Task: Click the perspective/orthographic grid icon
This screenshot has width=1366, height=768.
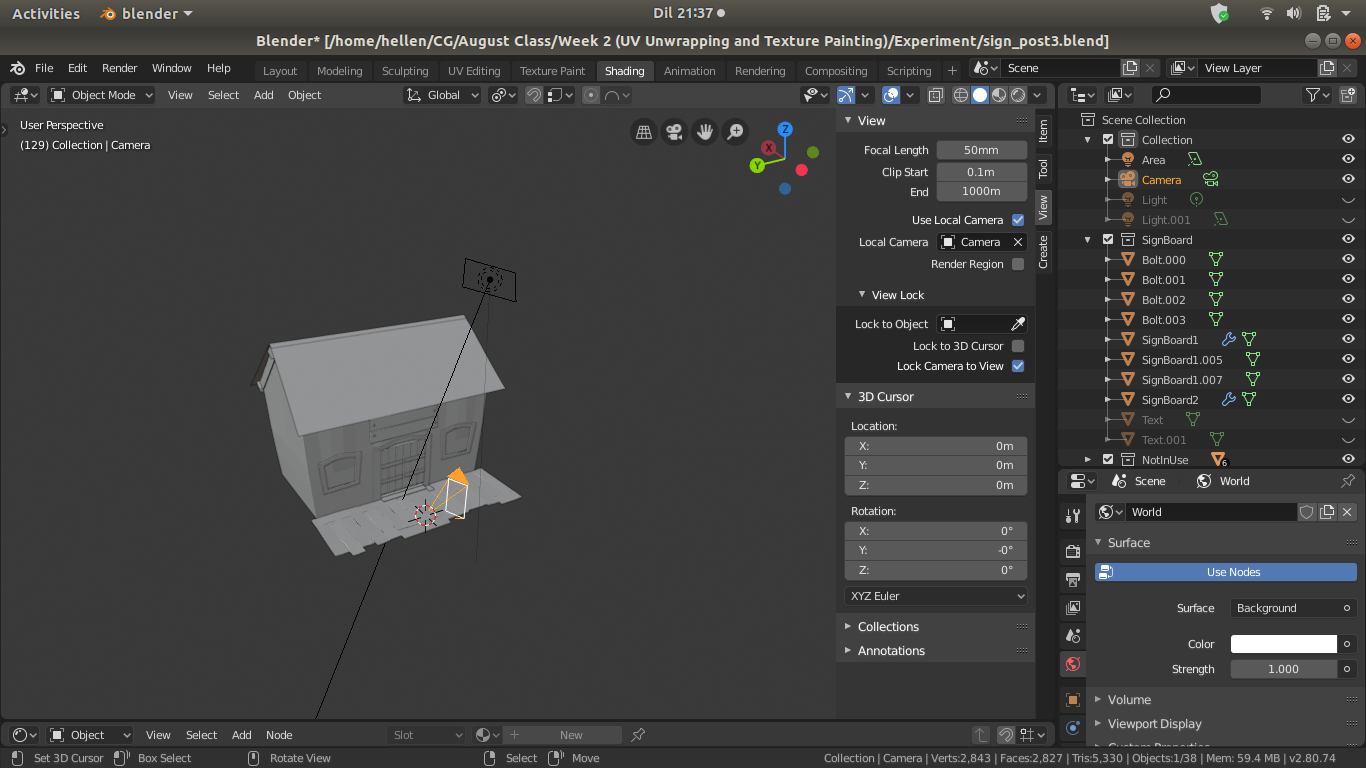Action: pyautogui.click(x=644, y=132)
